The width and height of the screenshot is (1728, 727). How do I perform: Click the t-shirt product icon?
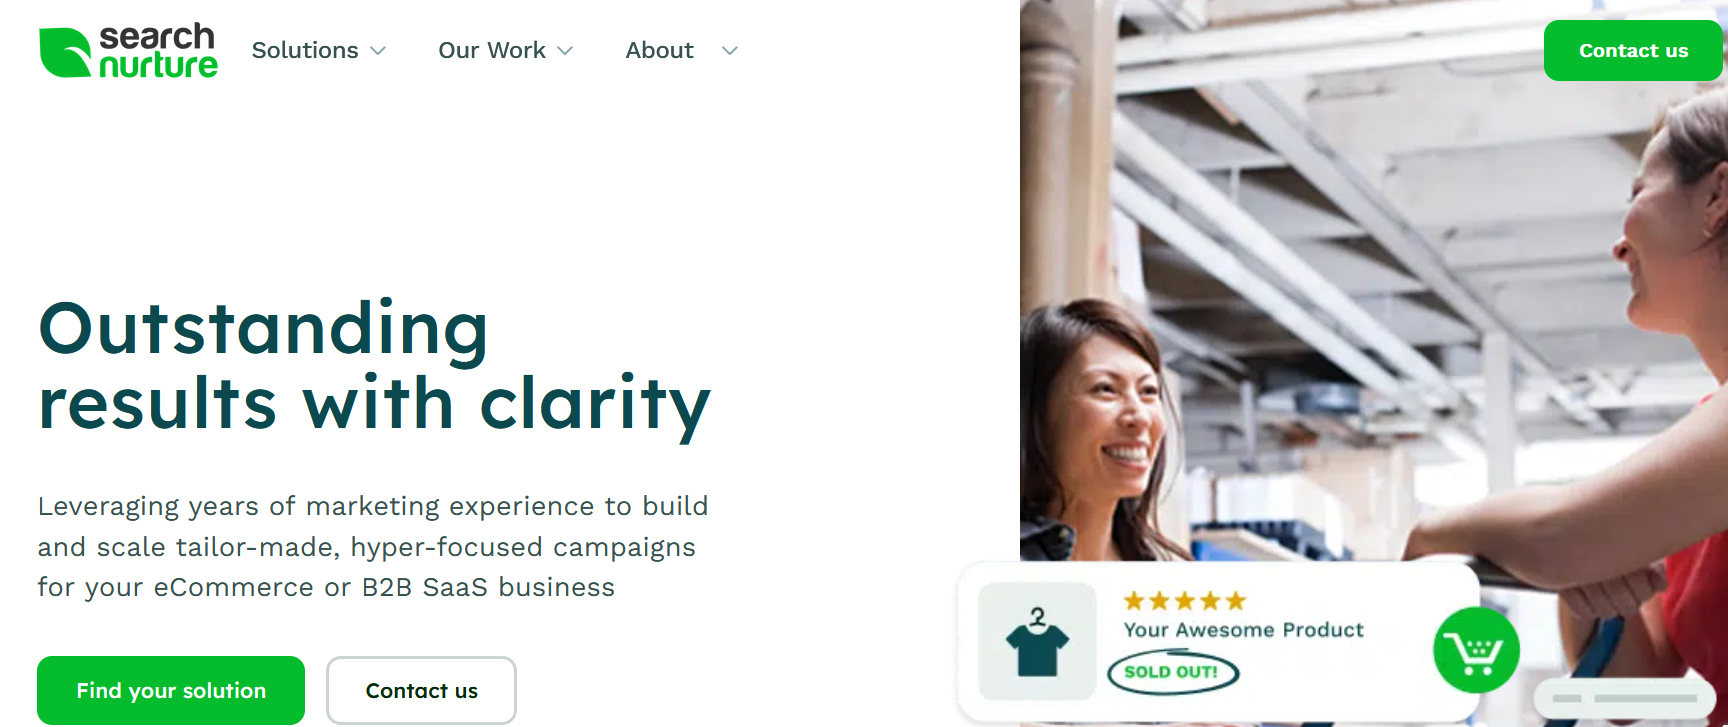pos(1037,642)
